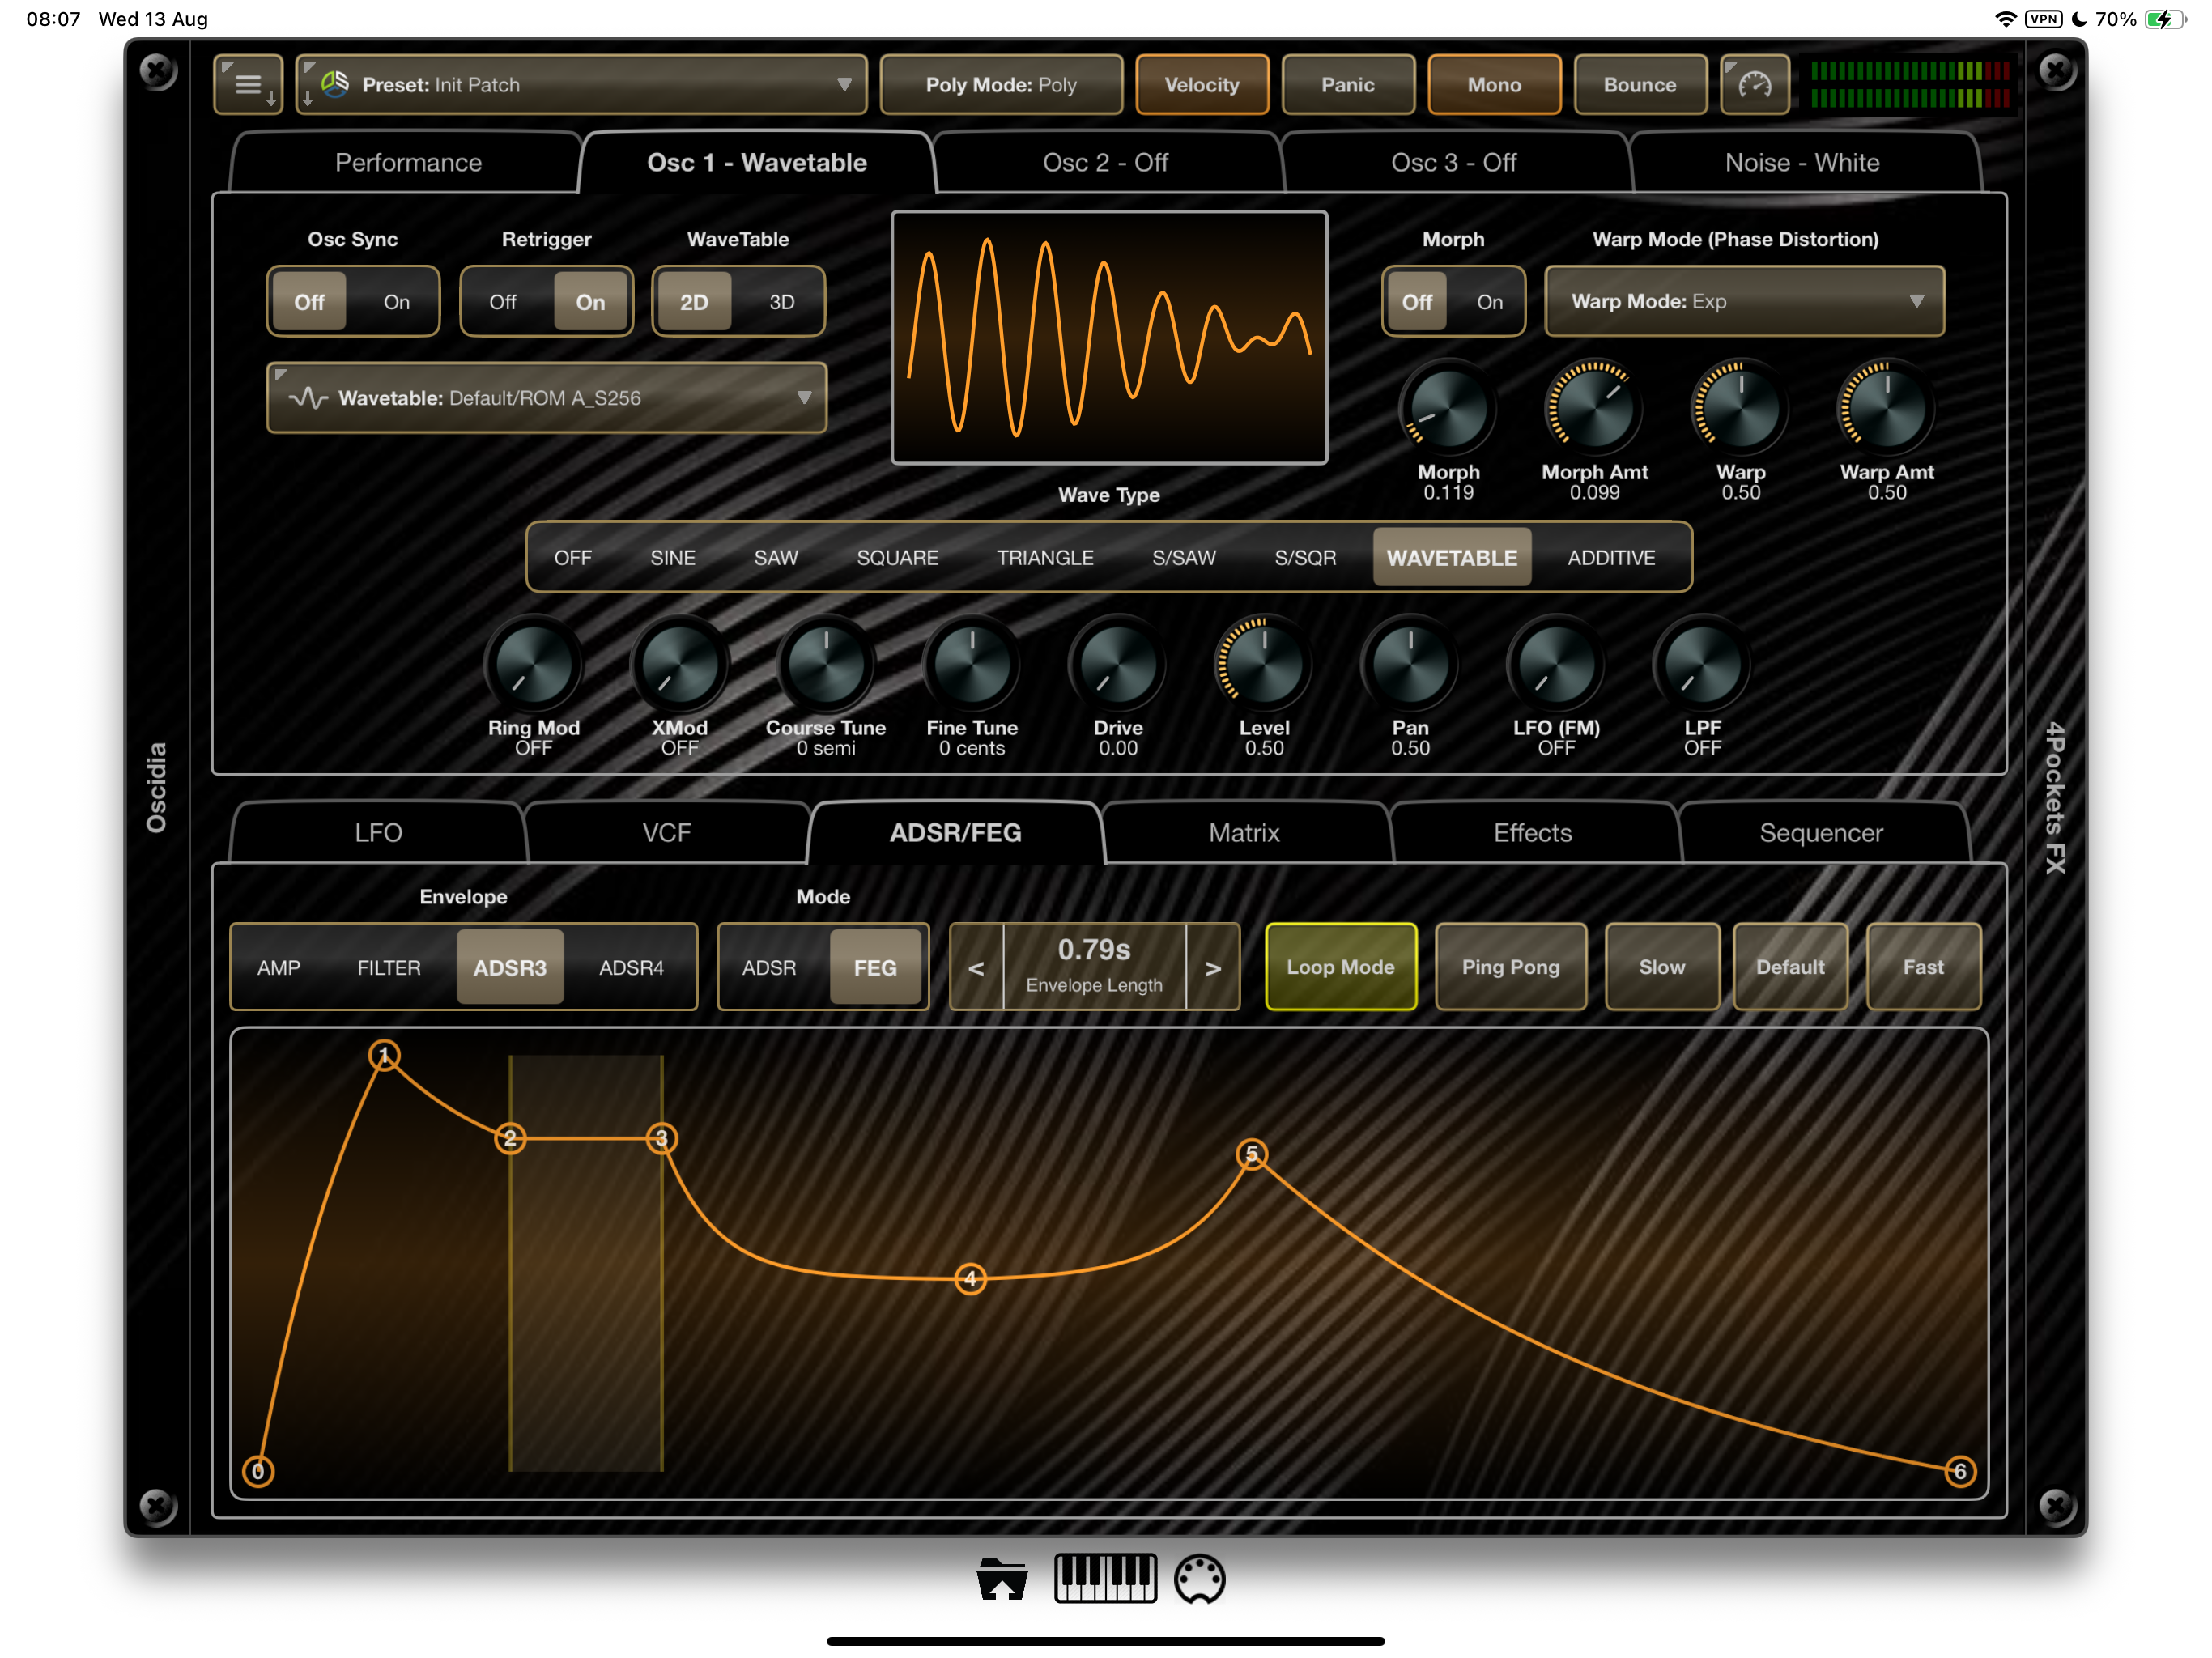The width and height of the screenshot is (2212, 1658).
Task: Open the Effects tab
Action: pos(1532,833)
